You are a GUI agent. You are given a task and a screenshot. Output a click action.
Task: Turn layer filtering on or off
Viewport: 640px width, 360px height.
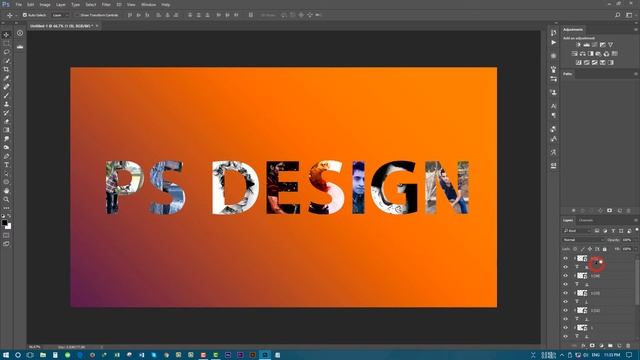(637, 230)
